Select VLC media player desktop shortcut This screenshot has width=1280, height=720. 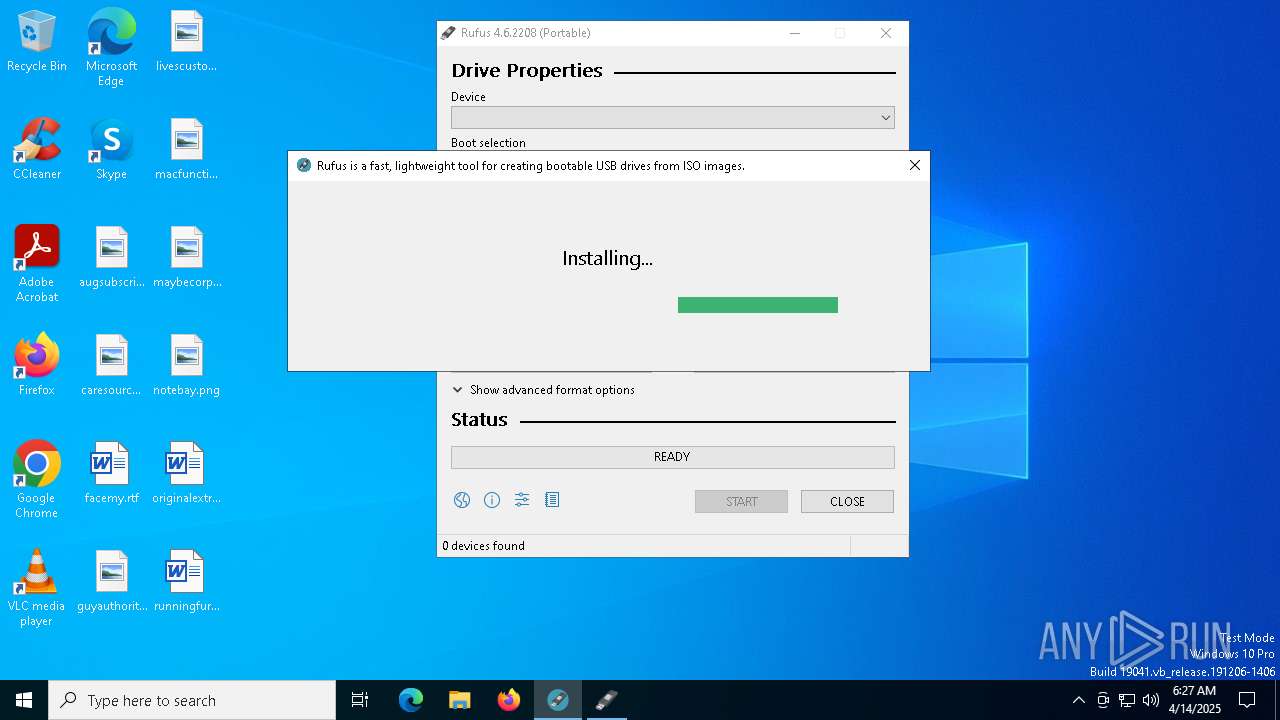(37, 588)
